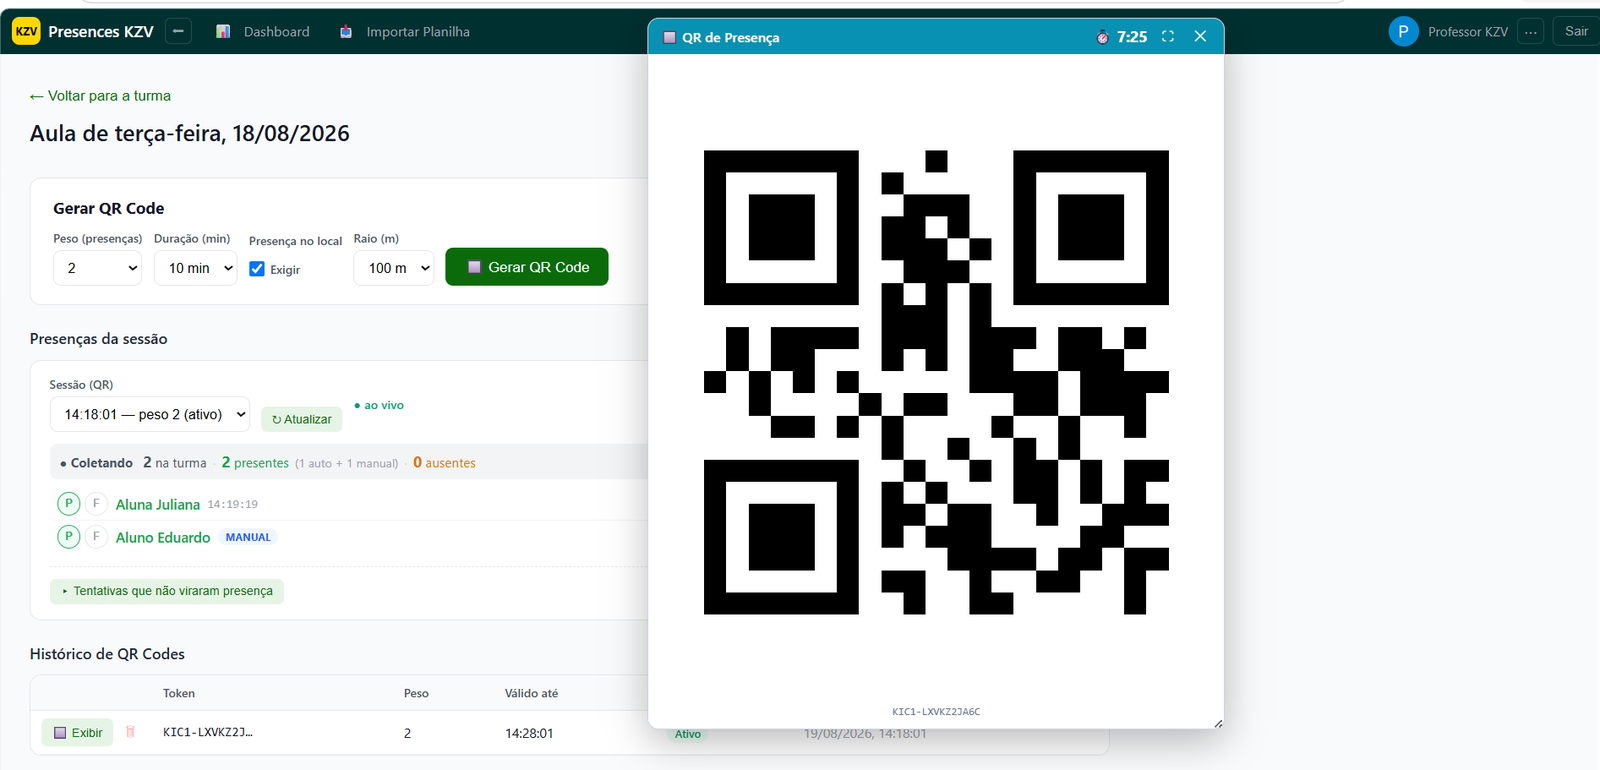This screenshot has width=1600, height=770.
Task: Click the fullscreen icon in QR de Presença popup
Action: (x=1168, y=36)
